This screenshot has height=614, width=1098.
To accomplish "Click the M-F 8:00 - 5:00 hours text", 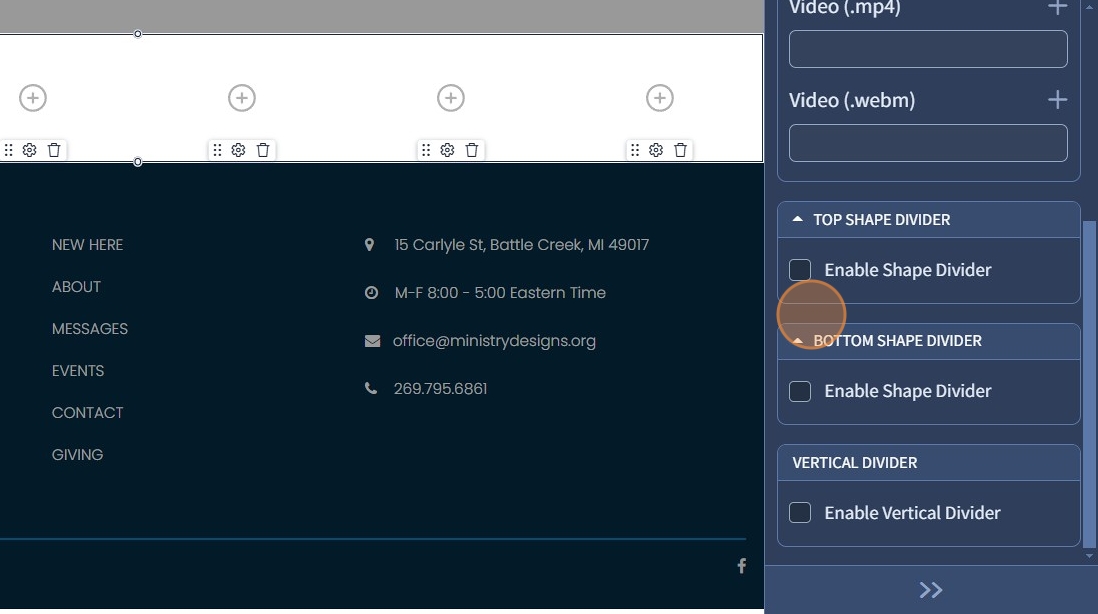I will pos(500,293).
